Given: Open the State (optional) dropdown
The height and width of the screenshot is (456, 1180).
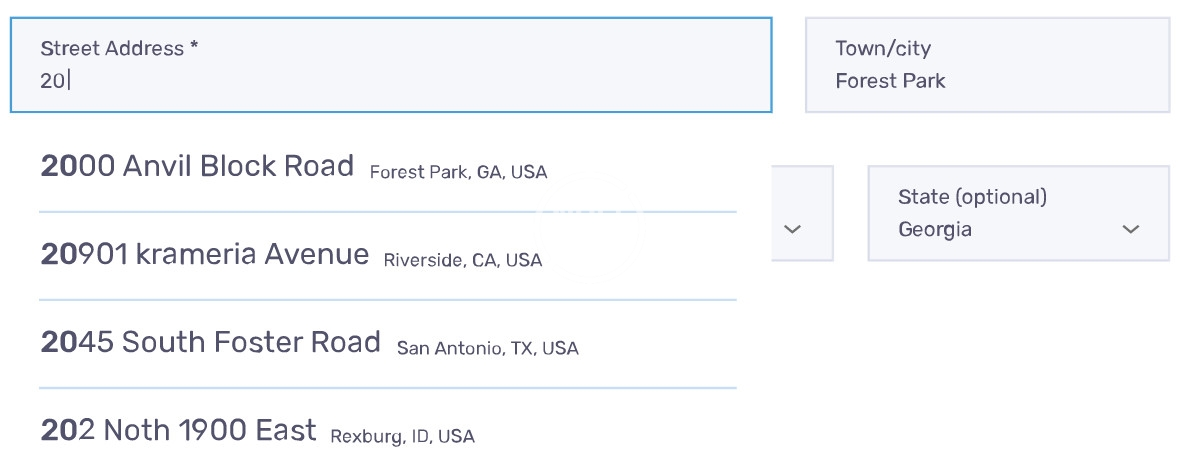Looking at the screenshot, I should pyautogui.click(x=1017, y=214).
